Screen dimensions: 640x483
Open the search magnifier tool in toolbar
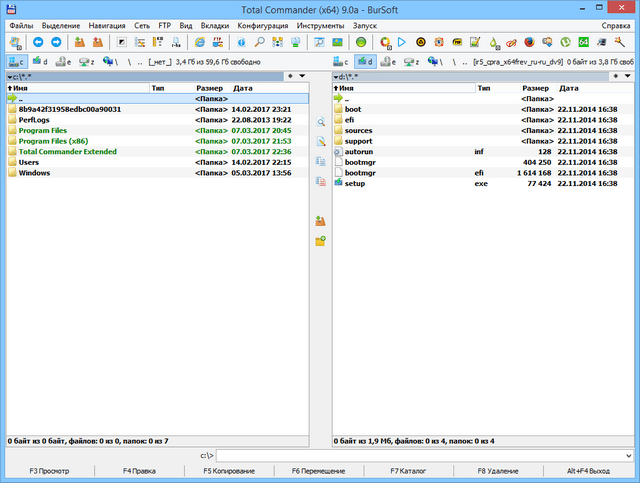(x=257, y=43)
